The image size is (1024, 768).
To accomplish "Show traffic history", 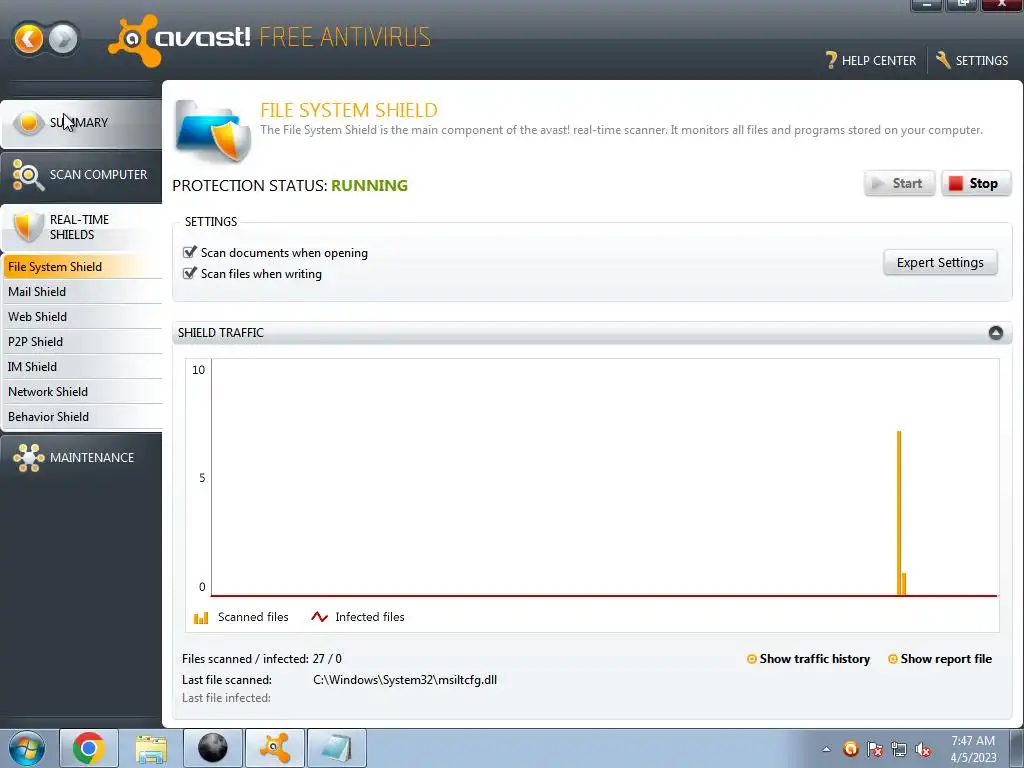I will (x=808, y=659).
